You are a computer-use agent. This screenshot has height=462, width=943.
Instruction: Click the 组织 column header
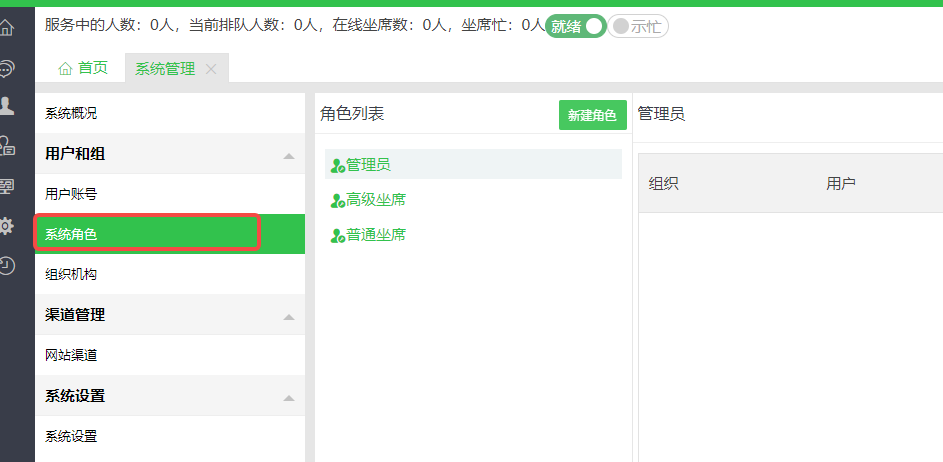point(664,183)
